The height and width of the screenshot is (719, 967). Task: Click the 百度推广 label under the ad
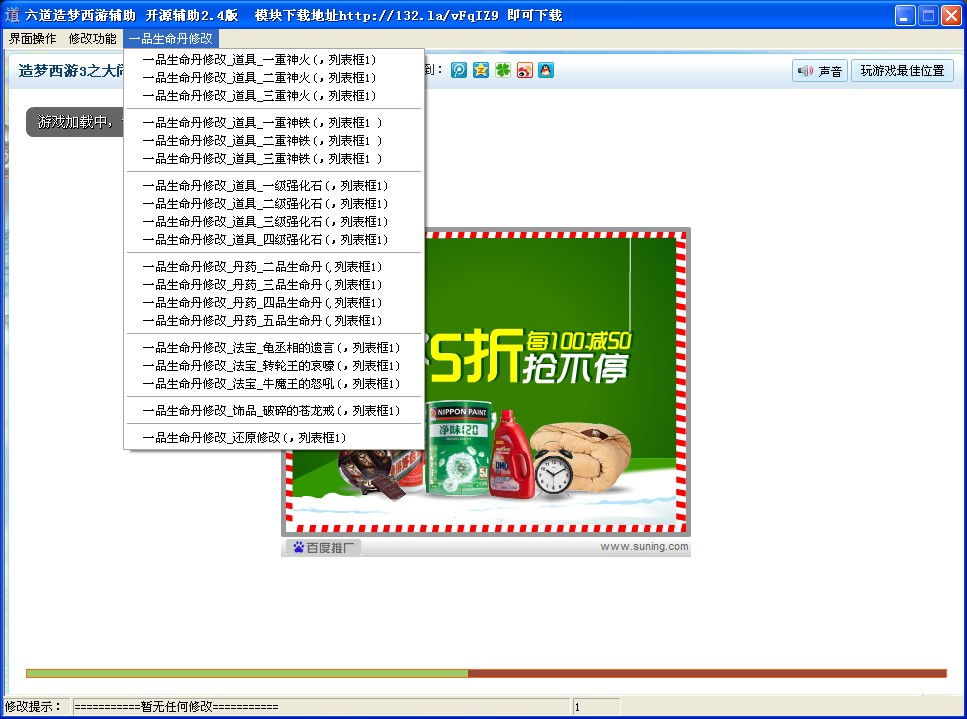point(323,547)
